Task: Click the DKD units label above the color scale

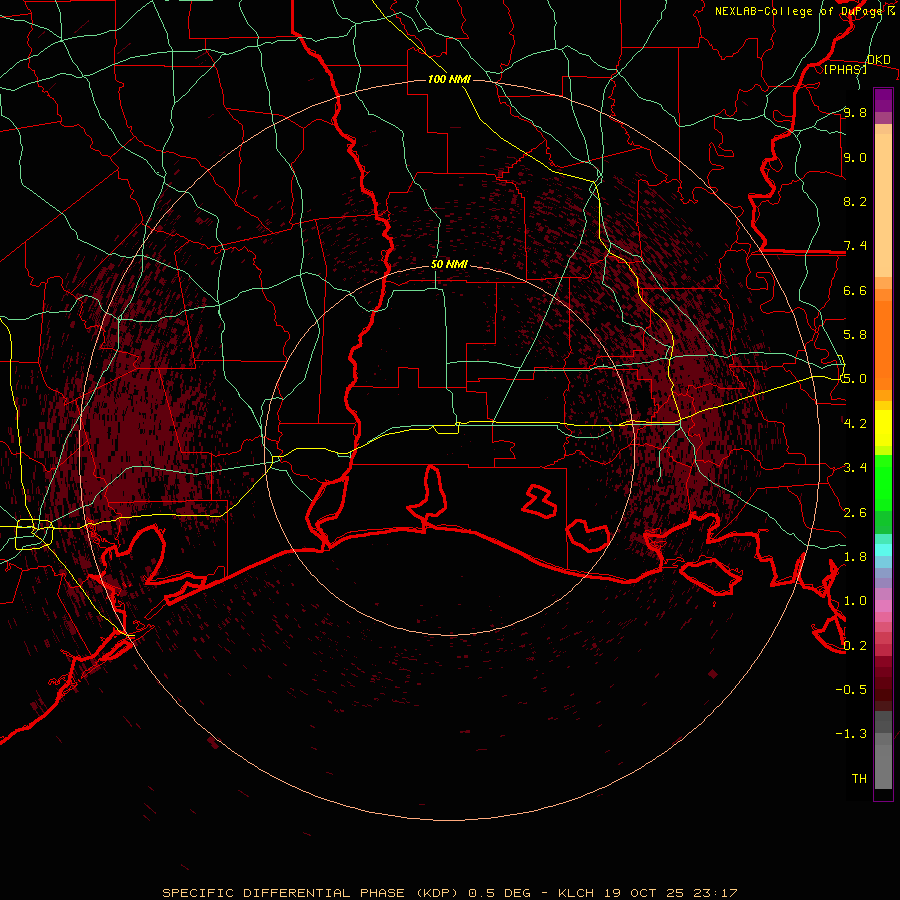Action: click(x=878, y=59)
